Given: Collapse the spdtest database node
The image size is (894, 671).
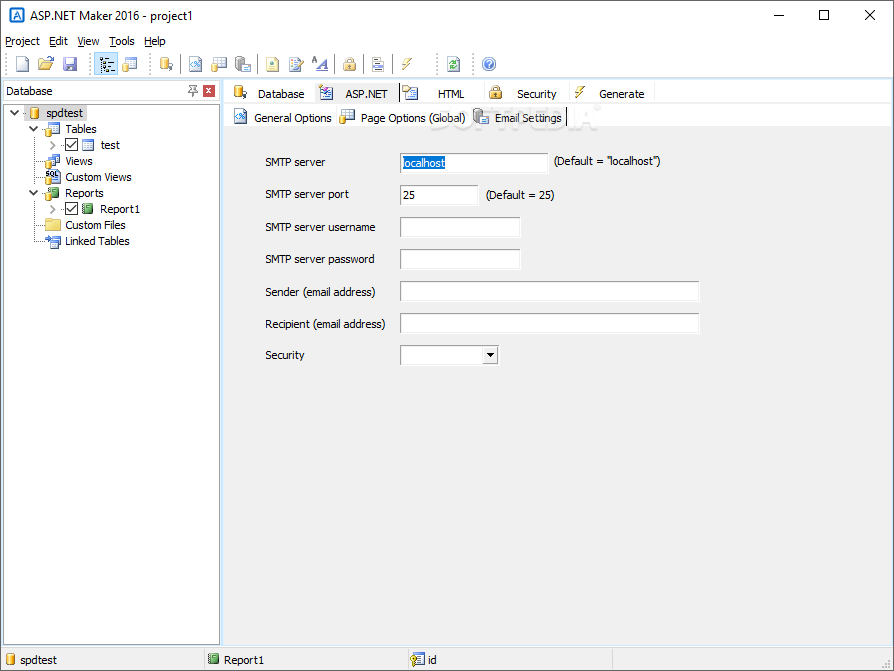Looking at the screenshot, I should click(x=15, y=113).
